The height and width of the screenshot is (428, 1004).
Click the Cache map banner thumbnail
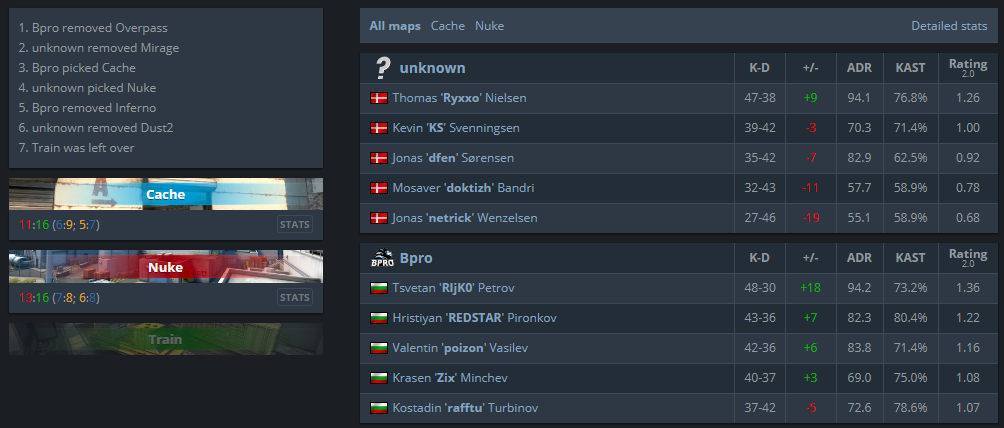pos(166,194)
